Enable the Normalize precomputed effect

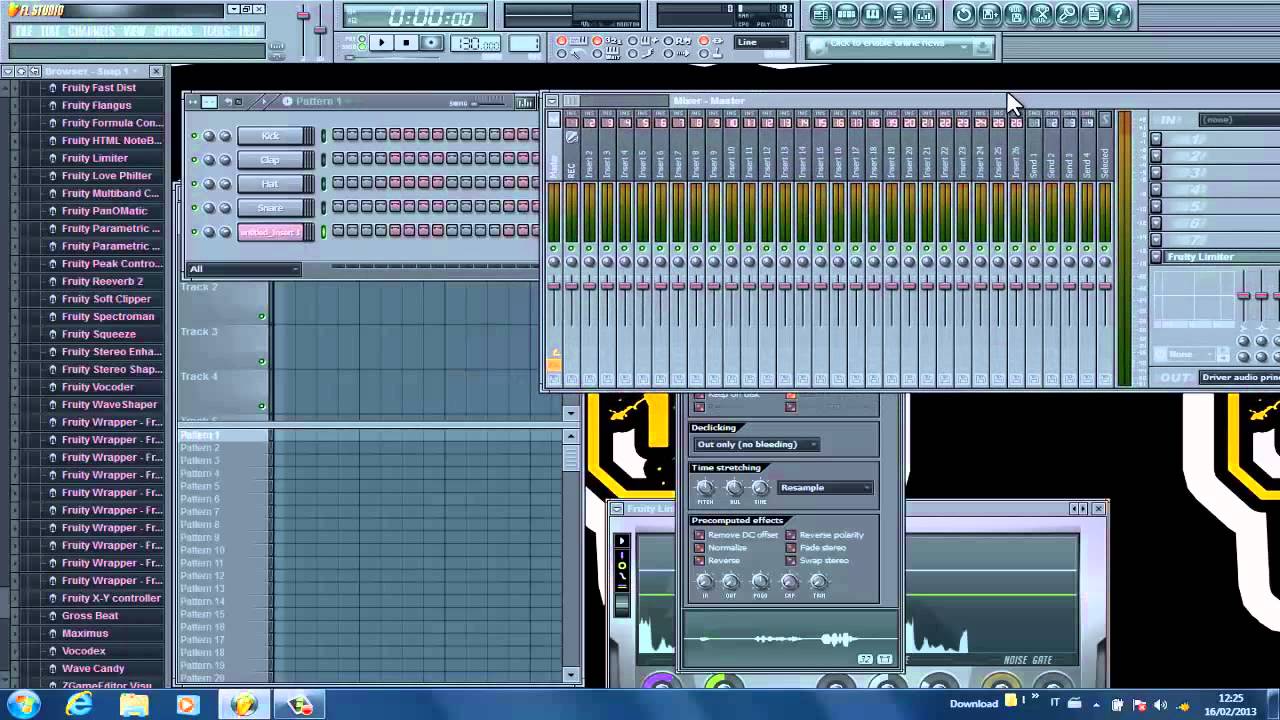click(699, 548)
